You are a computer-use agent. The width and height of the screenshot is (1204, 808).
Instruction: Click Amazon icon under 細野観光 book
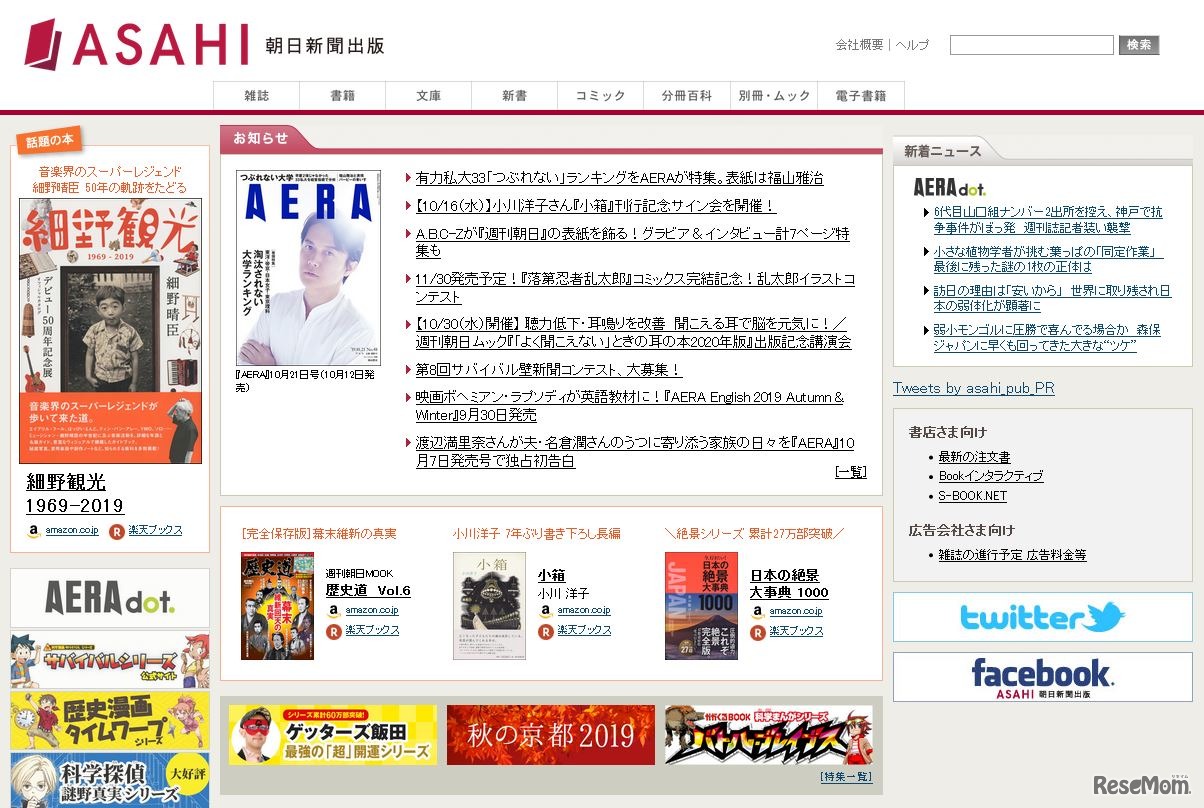[x=34, y=531]
